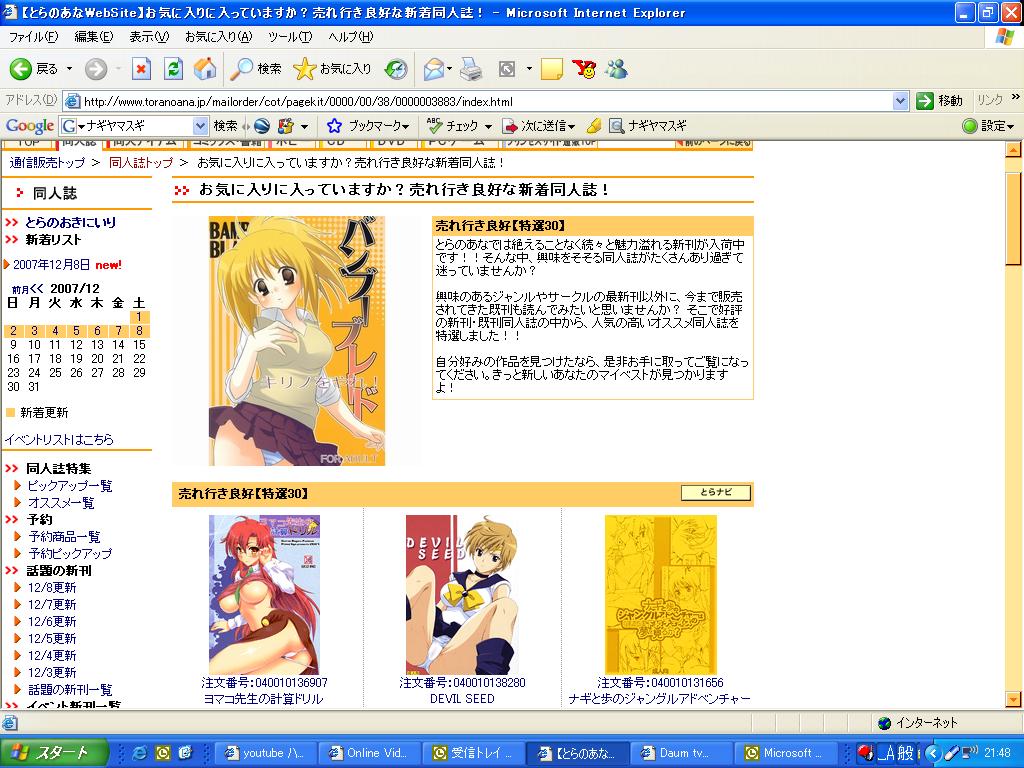Expand the Links (リンク) toolbar chevron
Image resolution: width=1024 pixels, height=768 pixels.
(1015, 97)
